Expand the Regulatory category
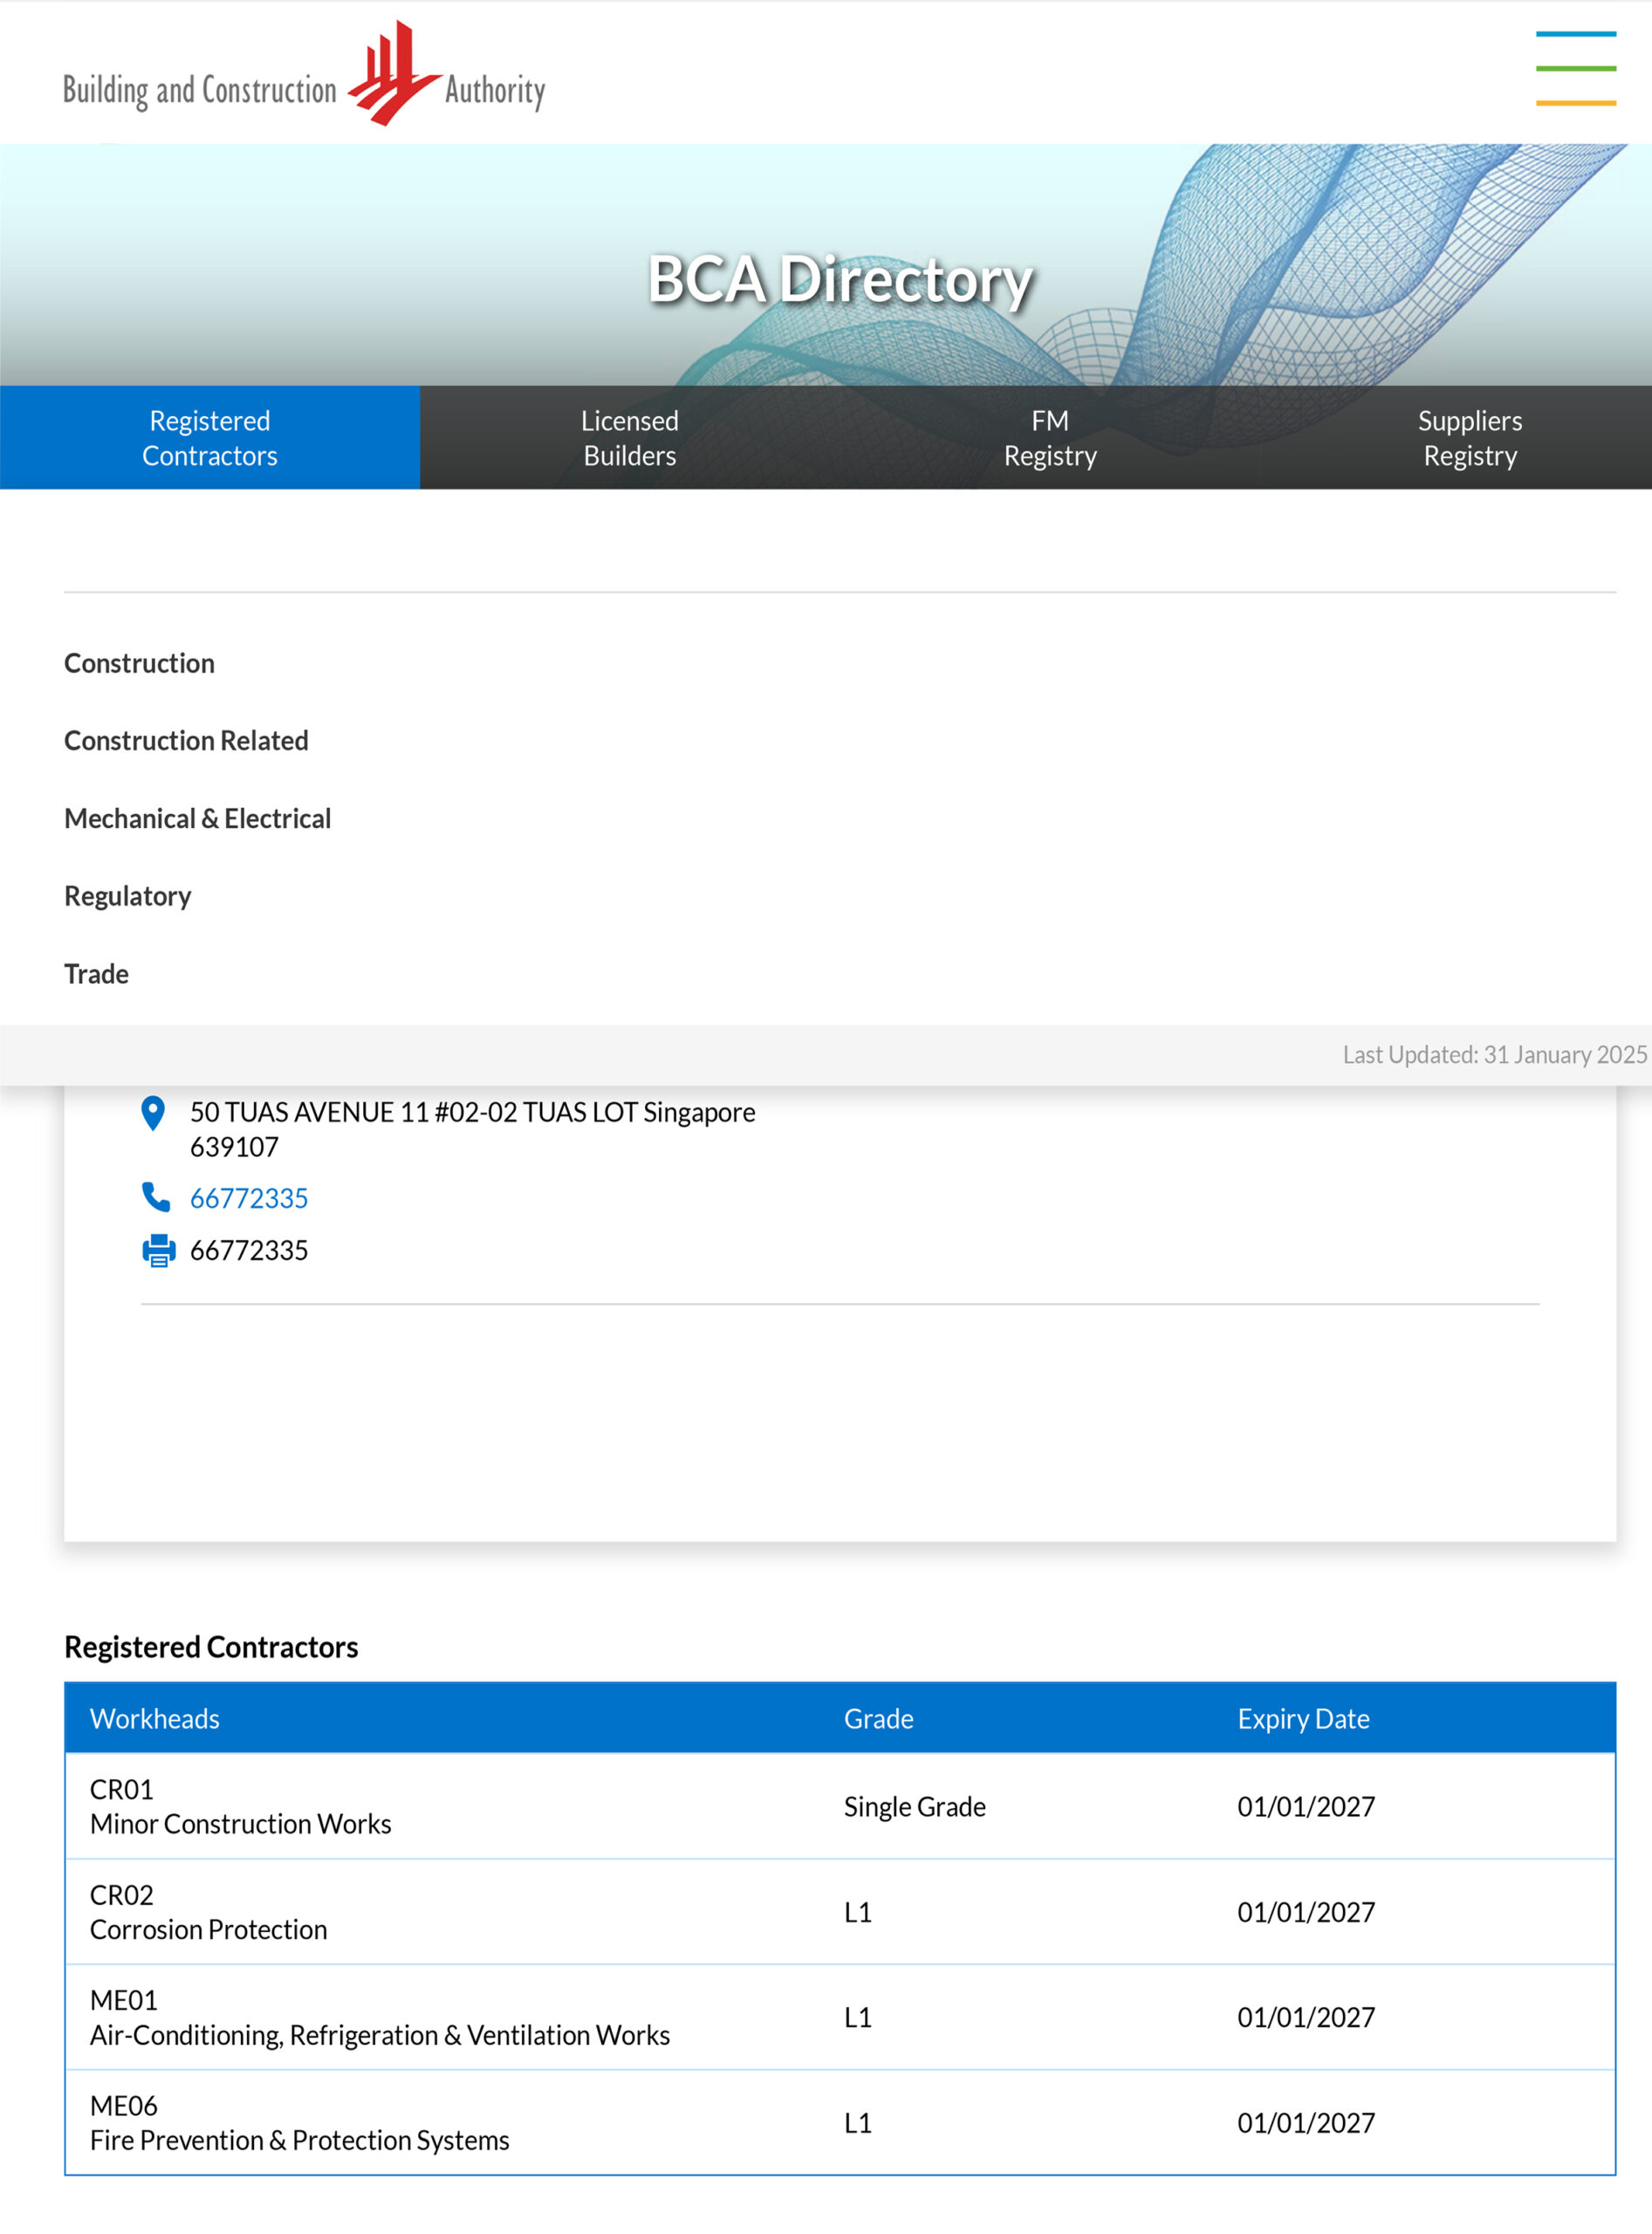The width and height of the screenshot is (1652, 2234). [x=127, y=896]
